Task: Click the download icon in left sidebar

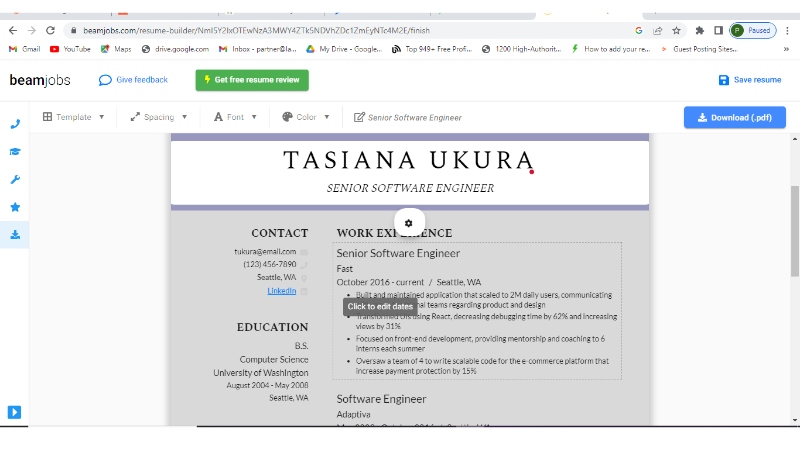Action: [x=15, y=235]
